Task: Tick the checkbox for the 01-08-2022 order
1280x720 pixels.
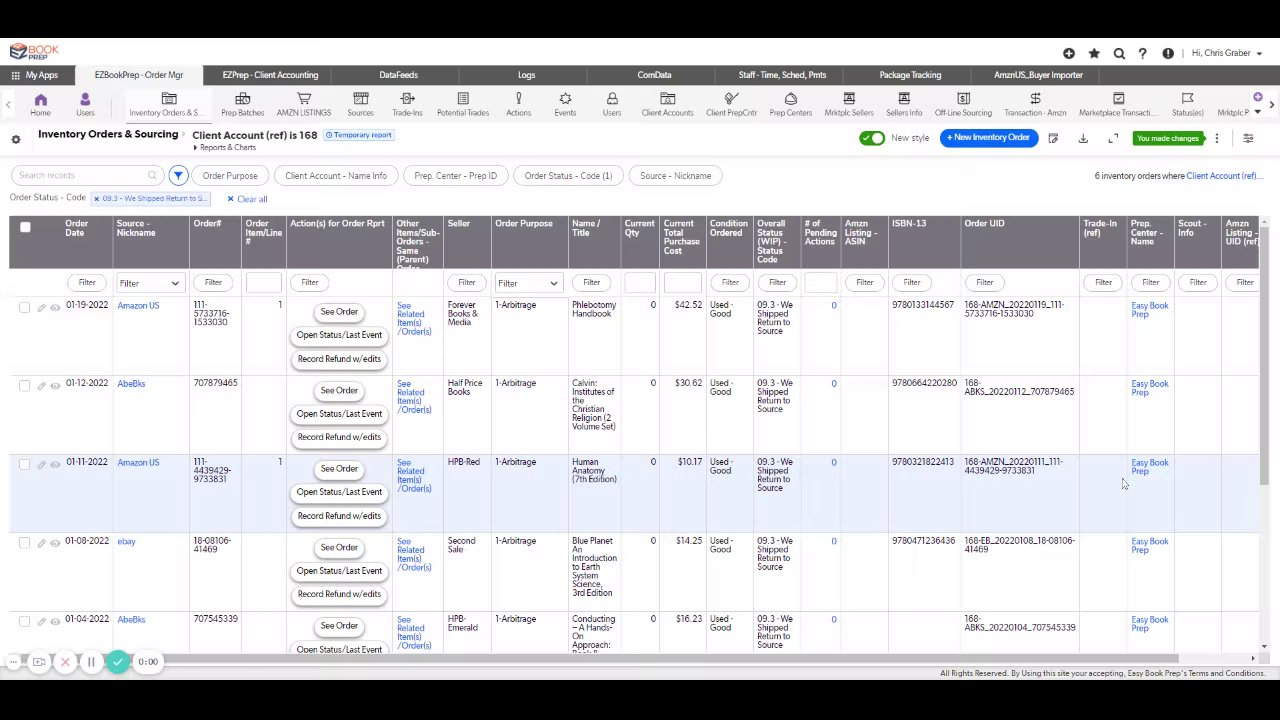Action: 25,543
